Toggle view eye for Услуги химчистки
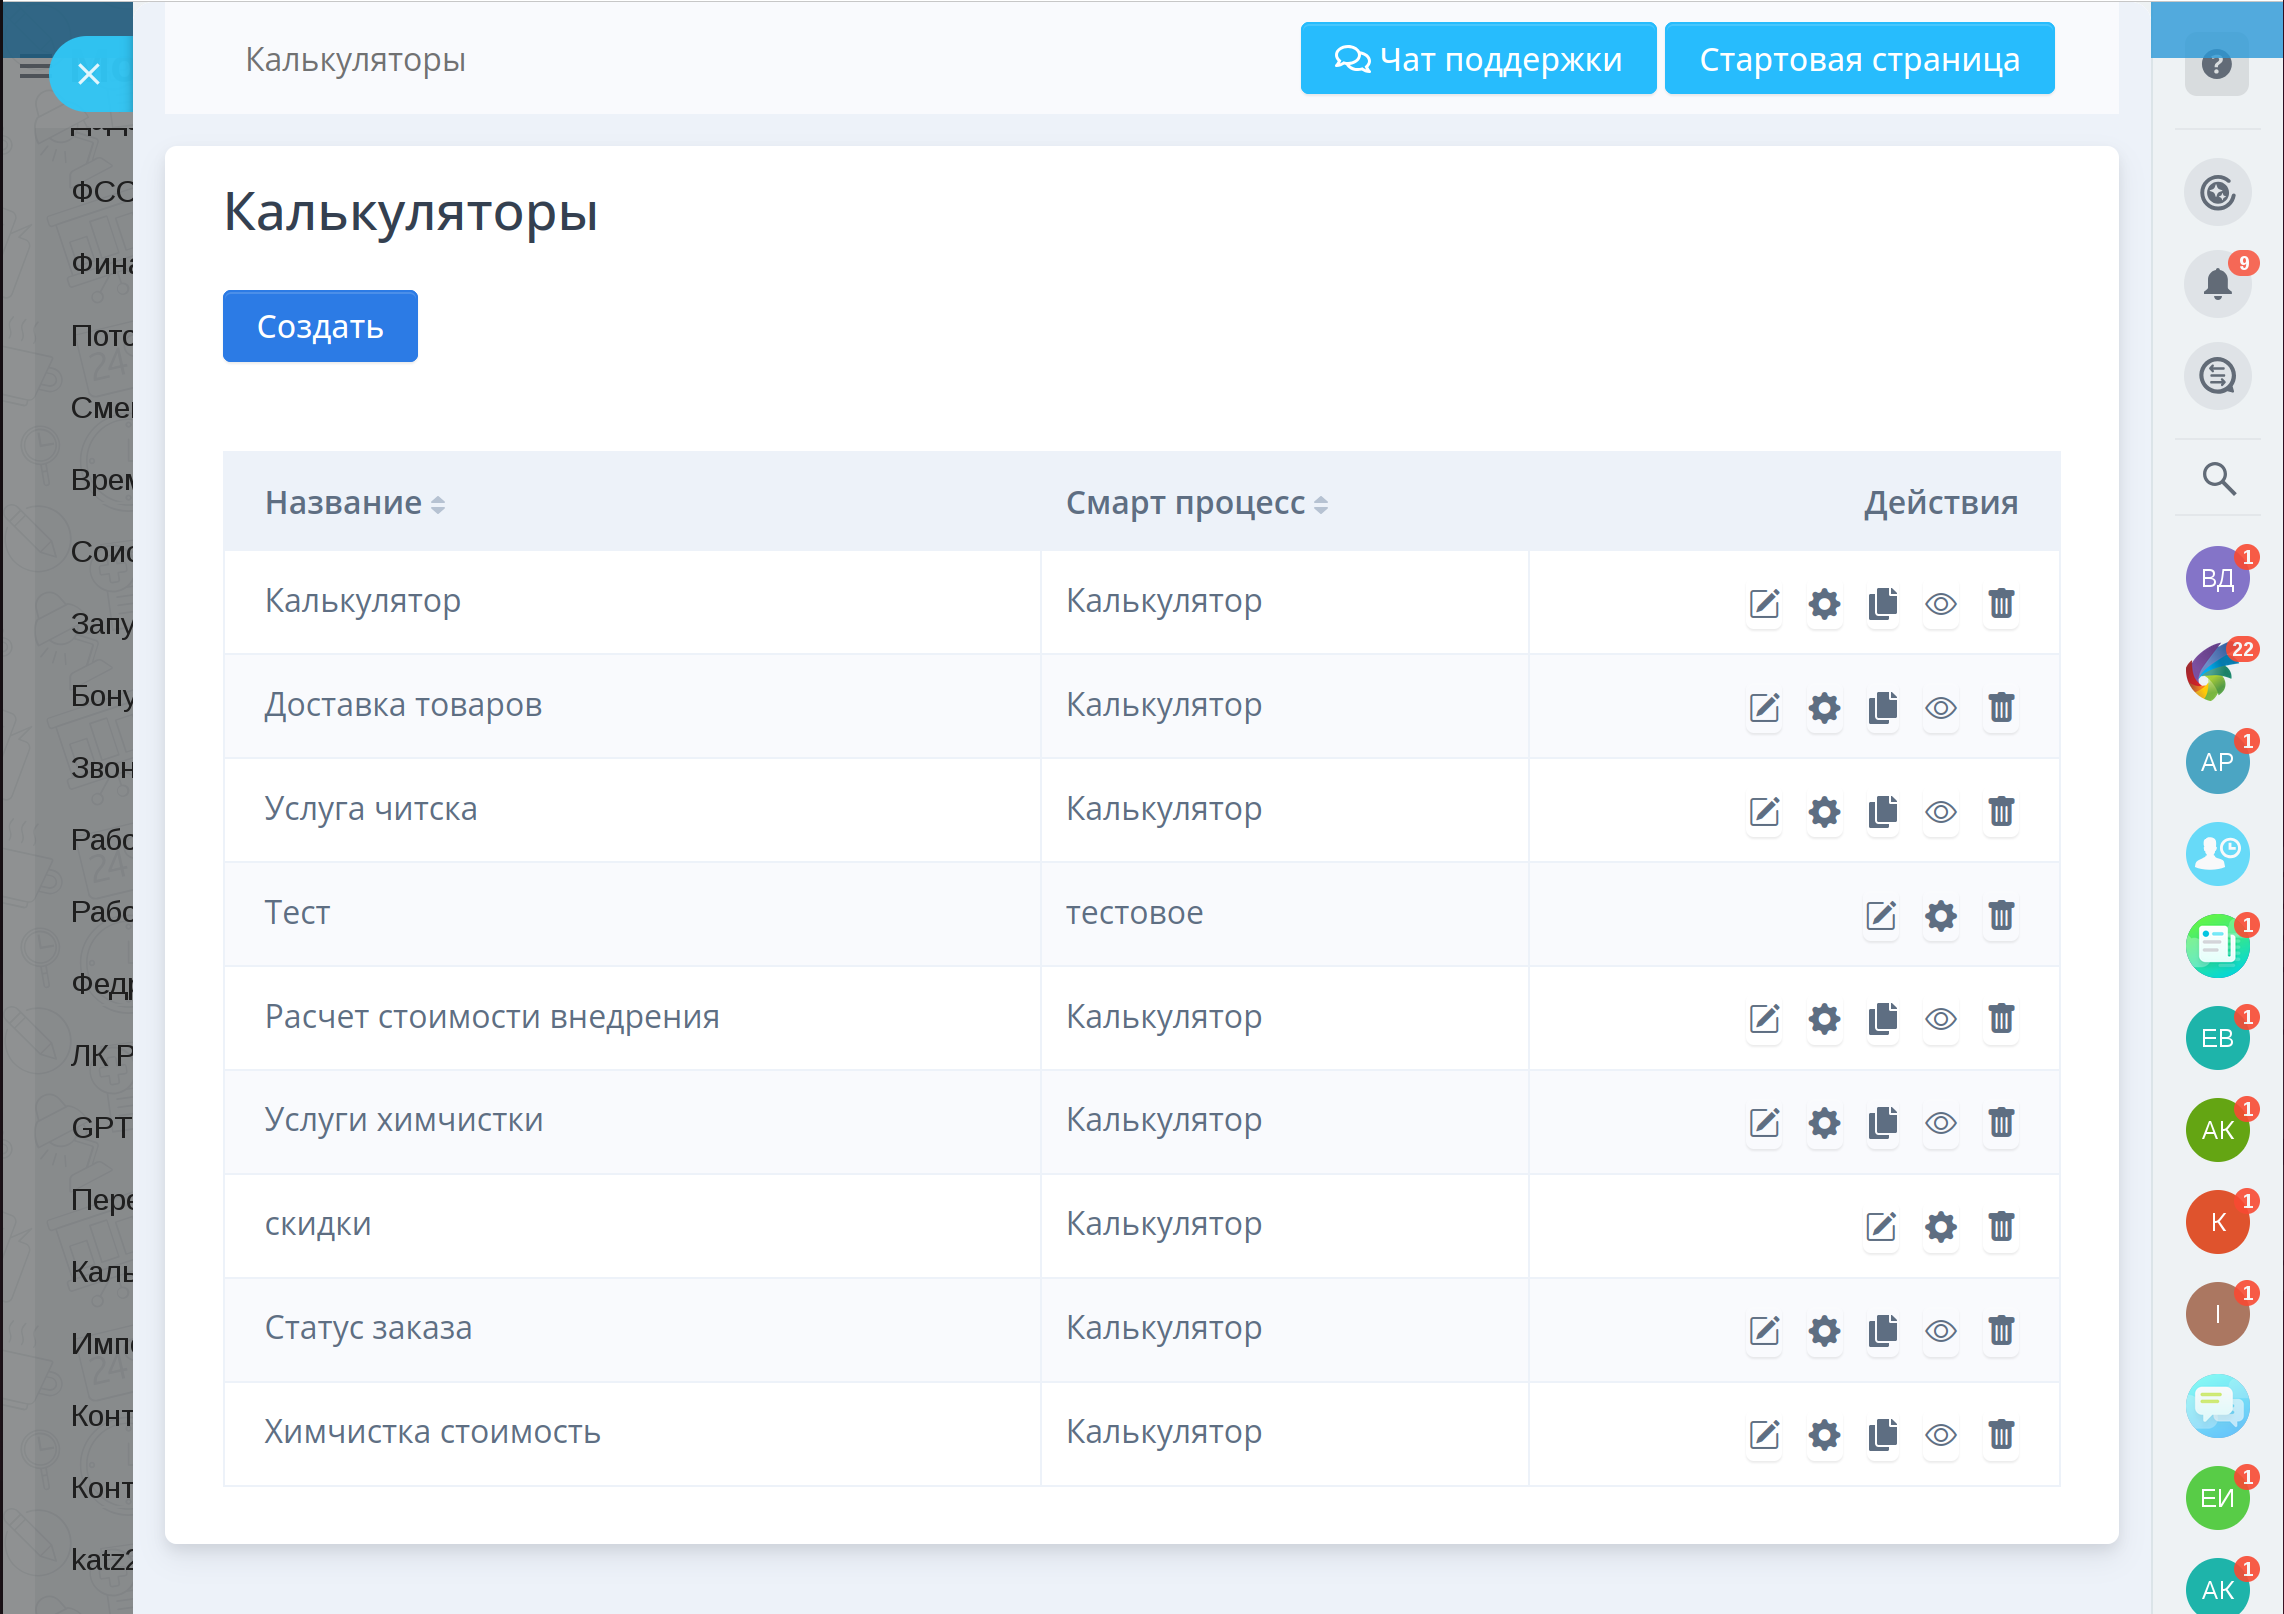The width and height of the screenshot is (2284, 1614). point(1941,1123)
